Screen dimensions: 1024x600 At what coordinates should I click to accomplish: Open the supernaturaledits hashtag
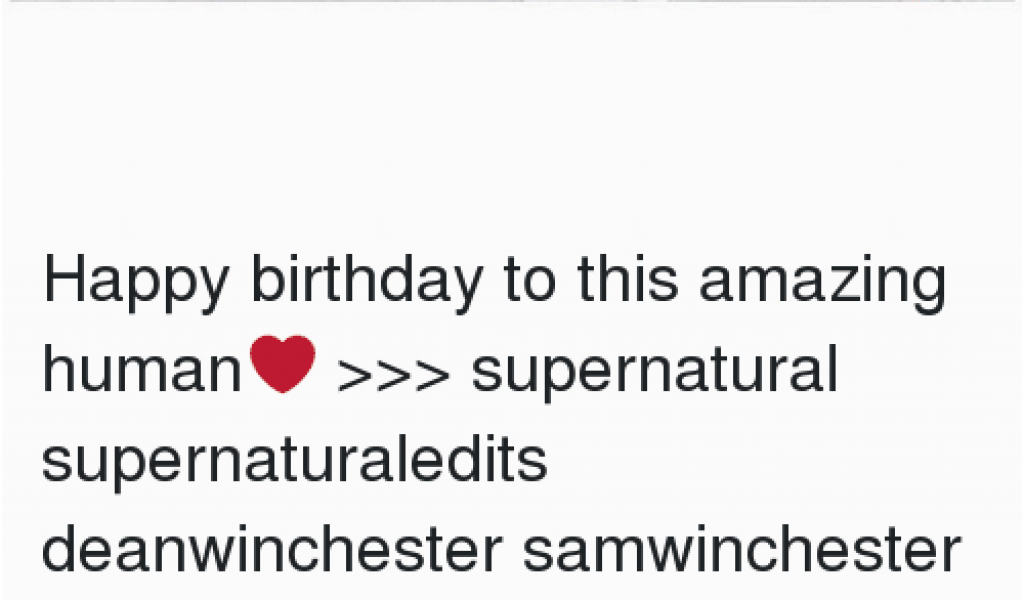coord(295,461)
